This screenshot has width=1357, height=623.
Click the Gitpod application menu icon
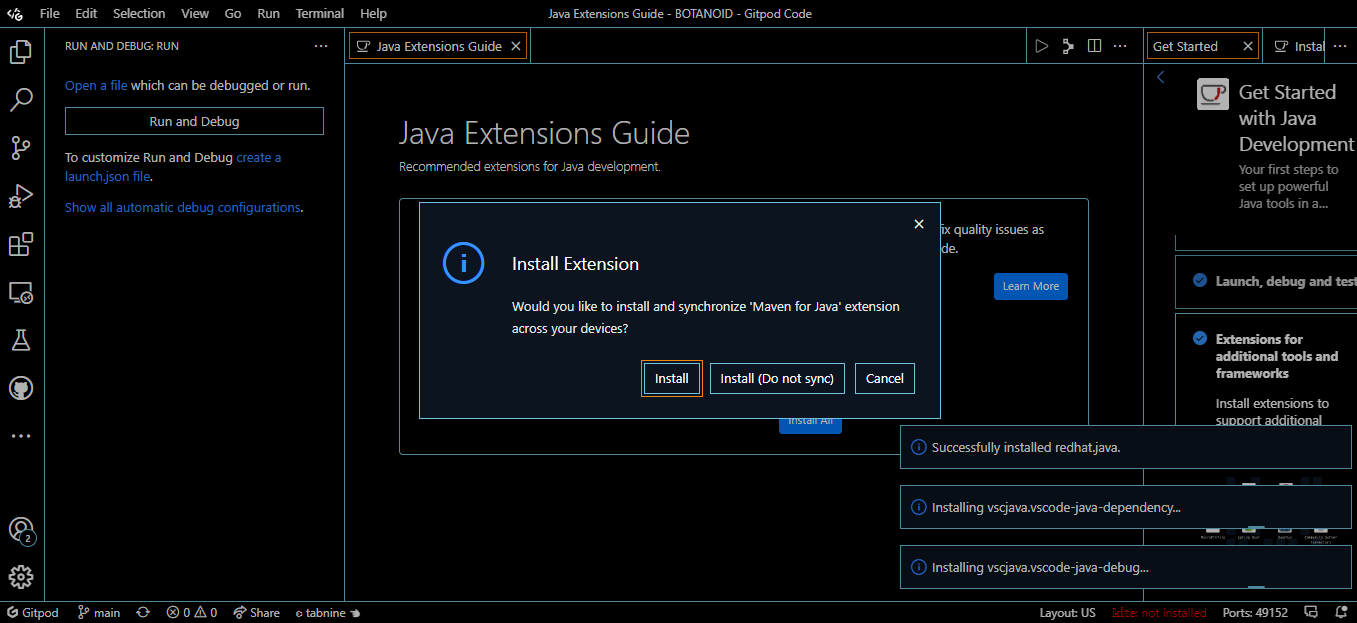tap(16, 14)
